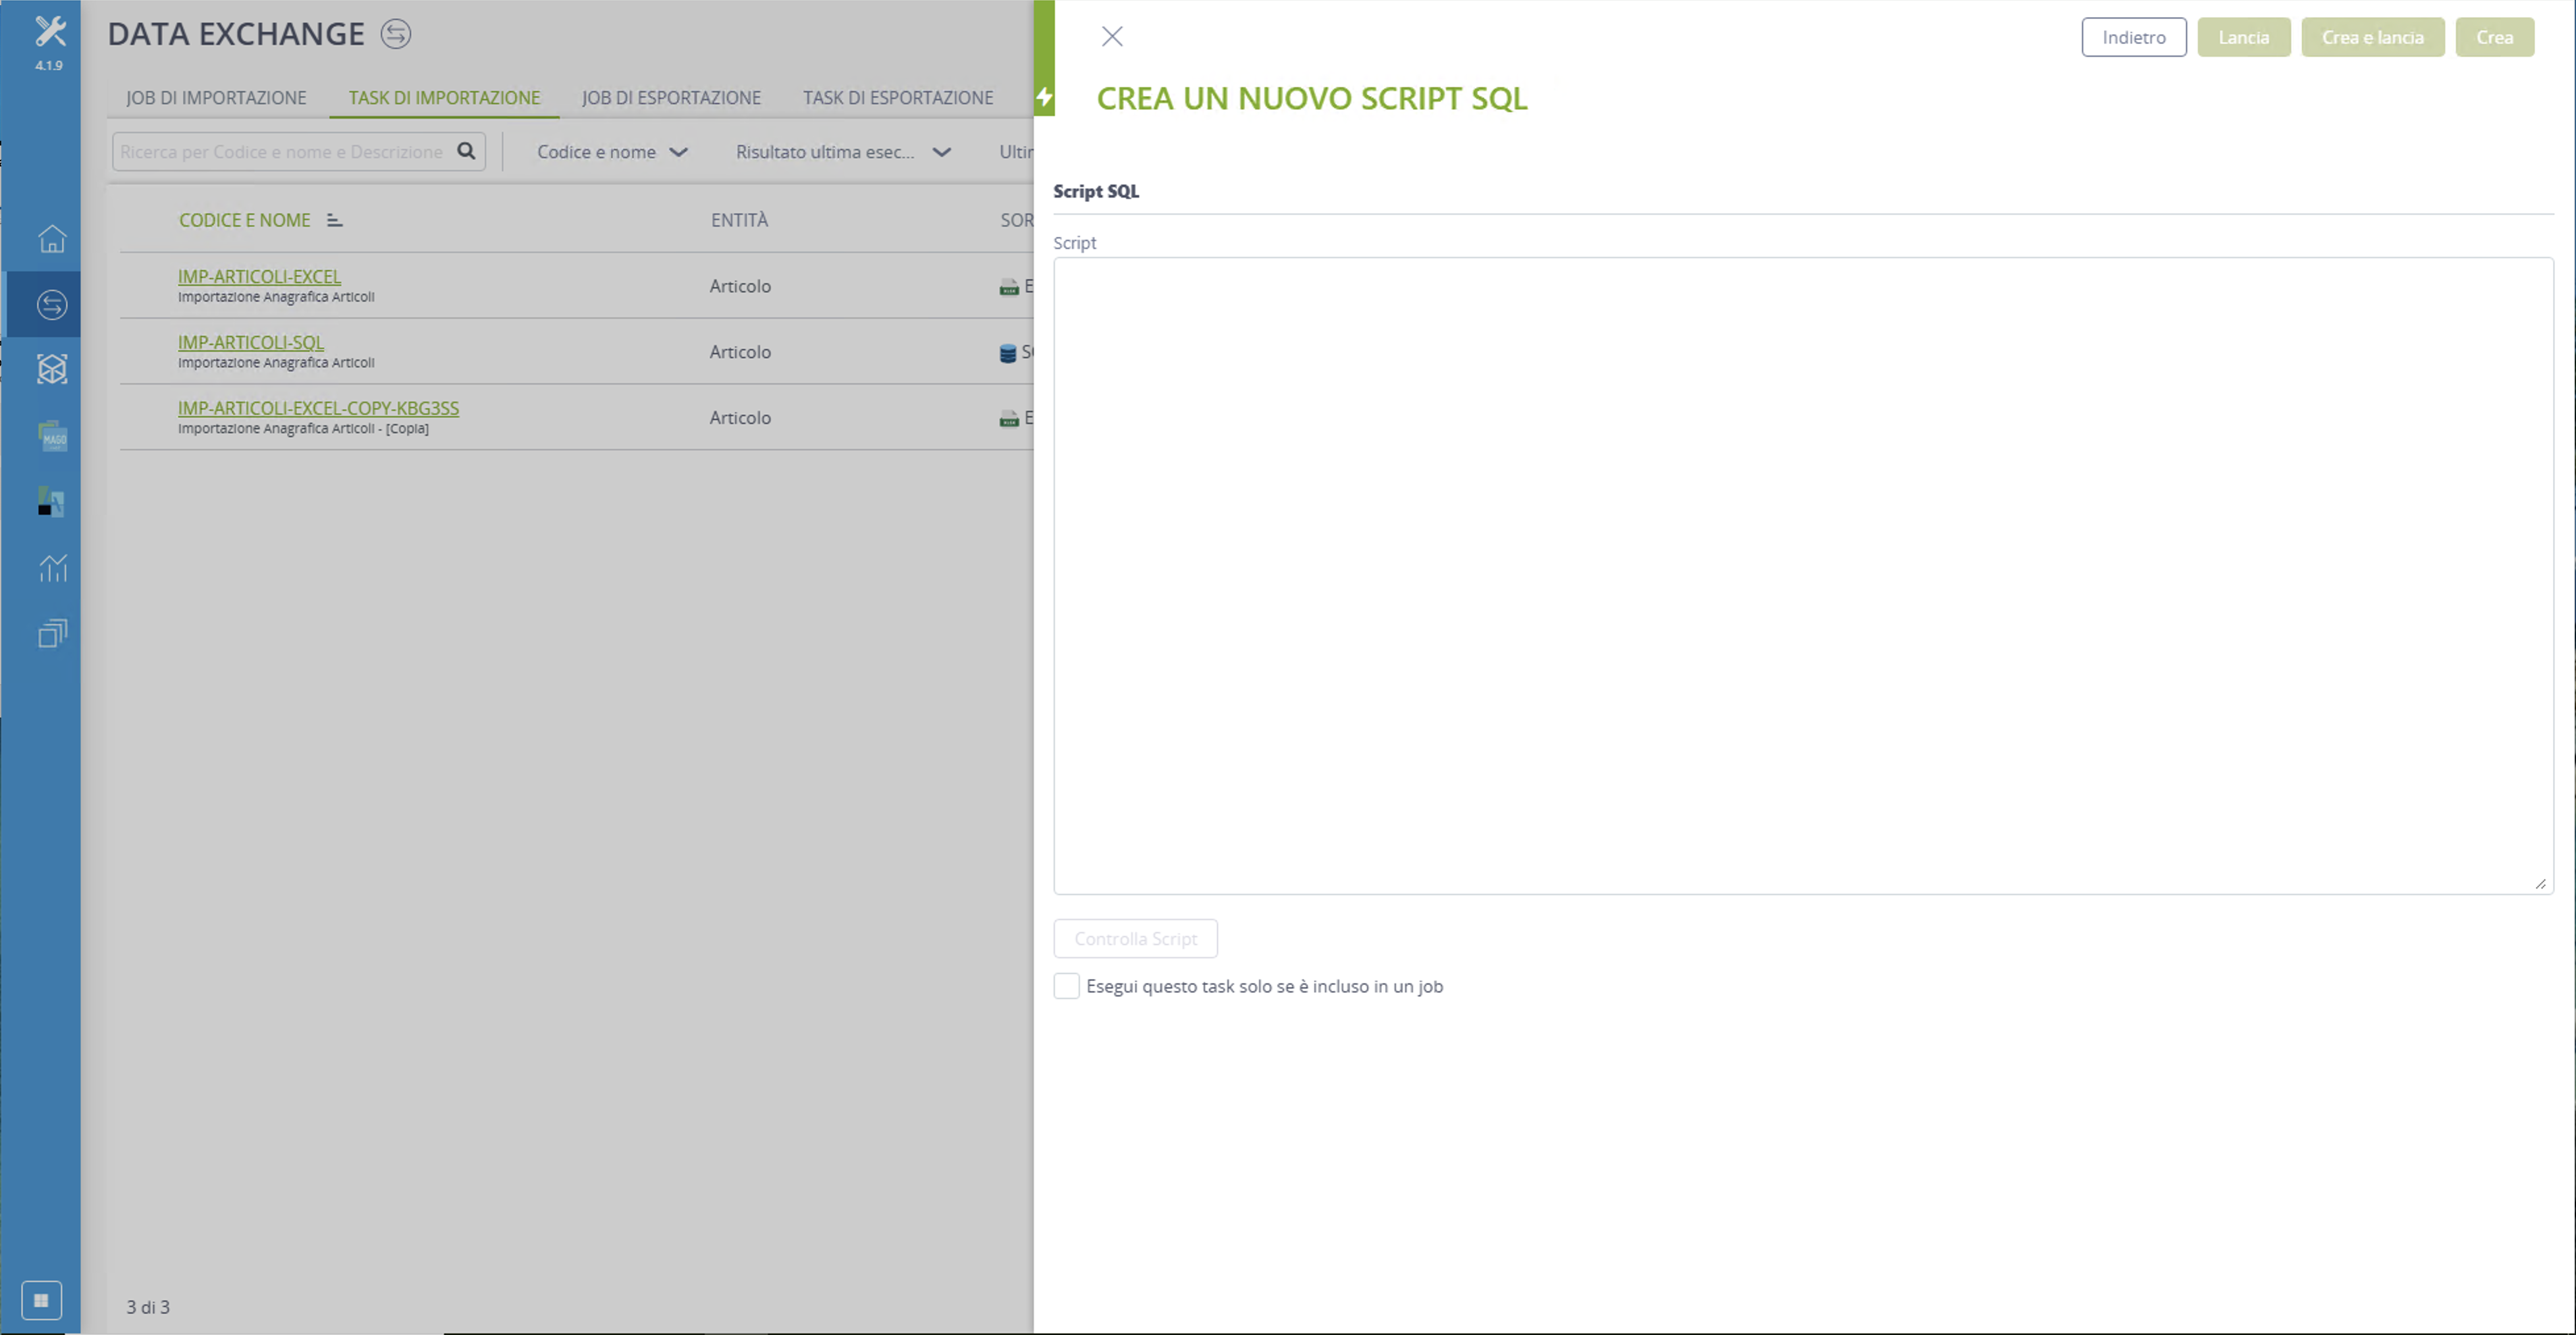Click the Indietro button
This screenshot has width=2576, height=1335.
click(2134, 37)
